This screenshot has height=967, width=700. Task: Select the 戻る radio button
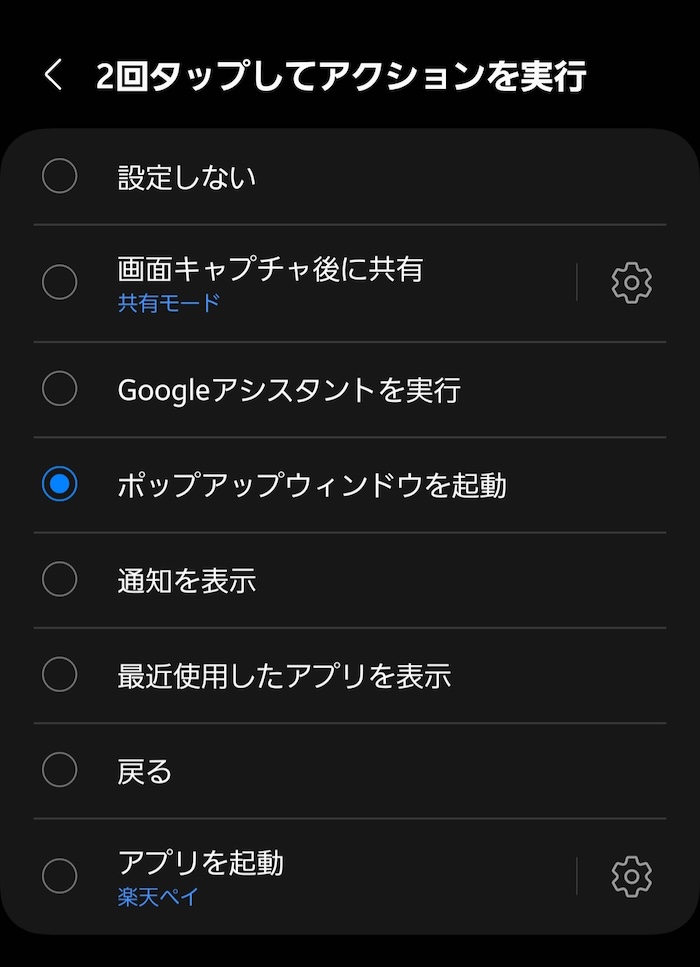(59, 770)
